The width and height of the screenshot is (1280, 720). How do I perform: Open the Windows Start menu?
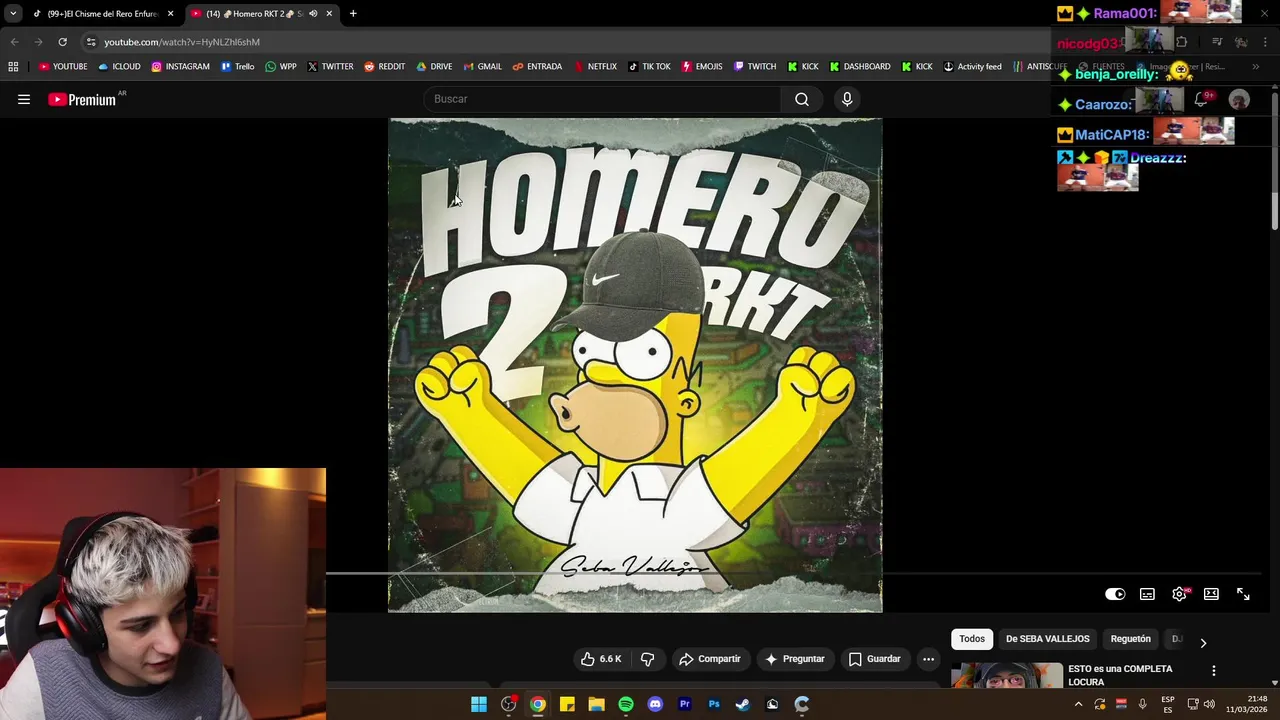click(479, 704)
